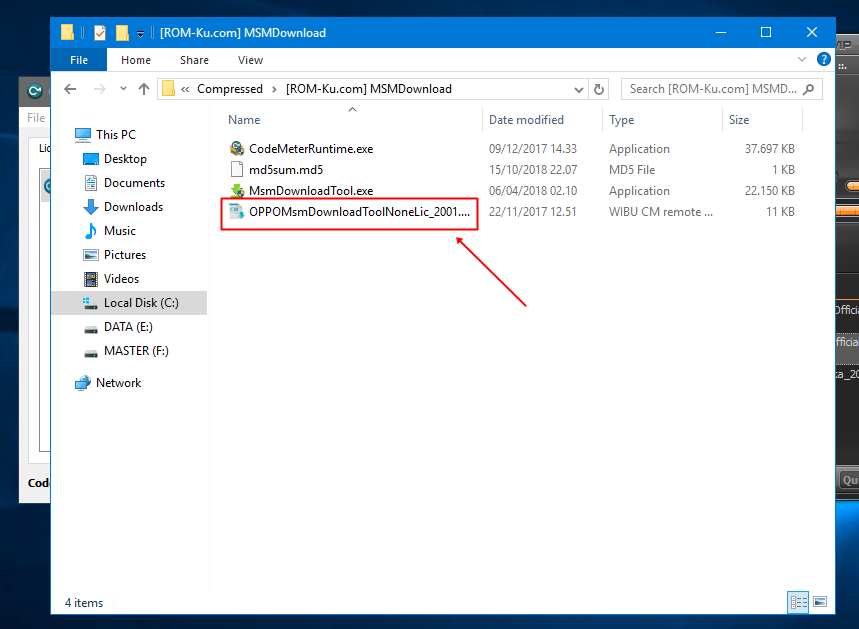Refresh the current folder view

[x=599, y=89]
